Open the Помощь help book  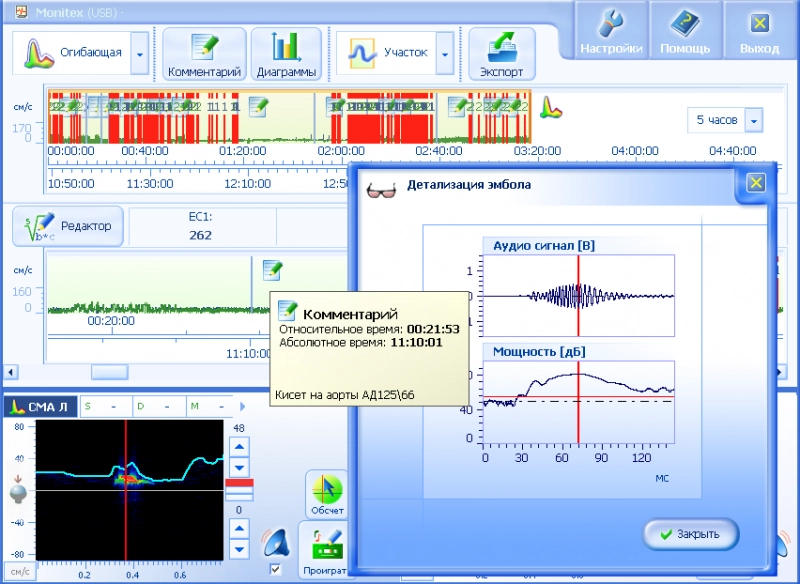click(685, 30)
